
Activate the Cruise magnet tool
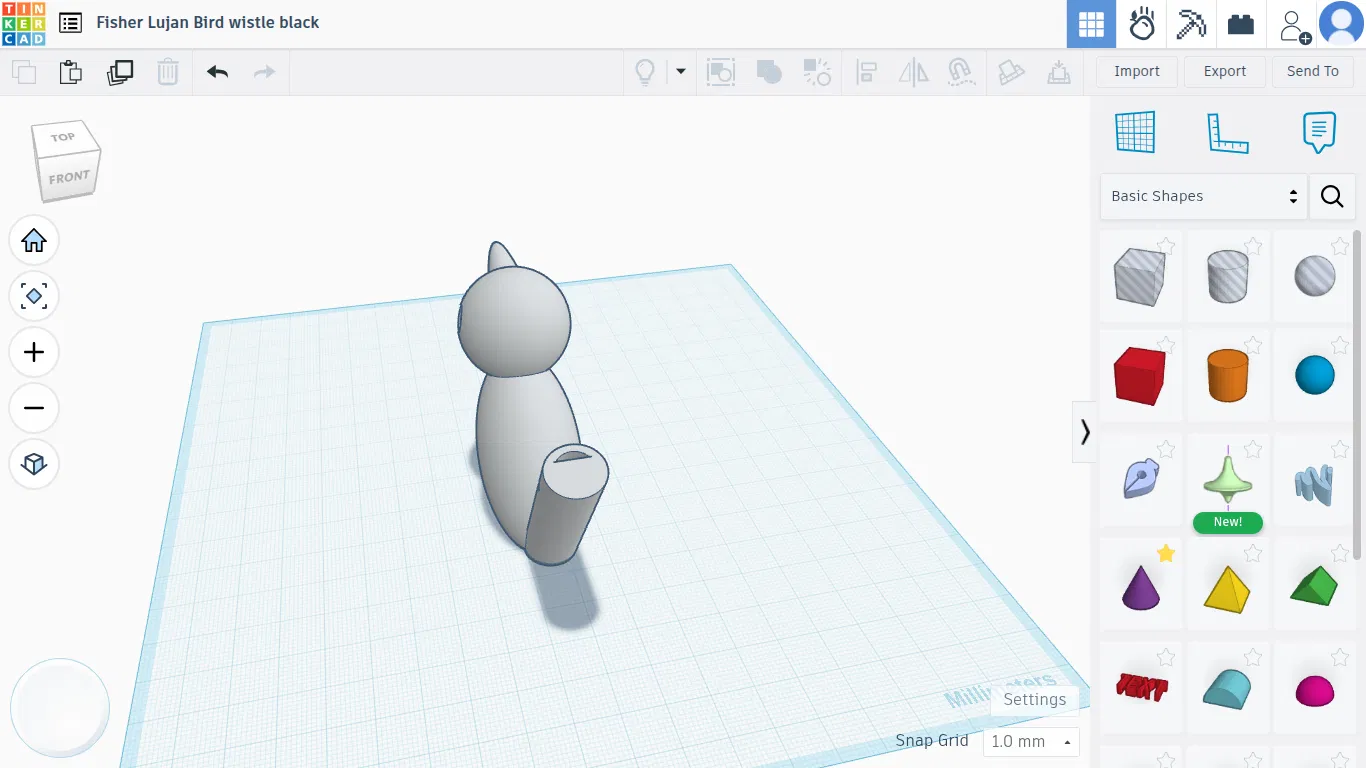tap(960, 72)
